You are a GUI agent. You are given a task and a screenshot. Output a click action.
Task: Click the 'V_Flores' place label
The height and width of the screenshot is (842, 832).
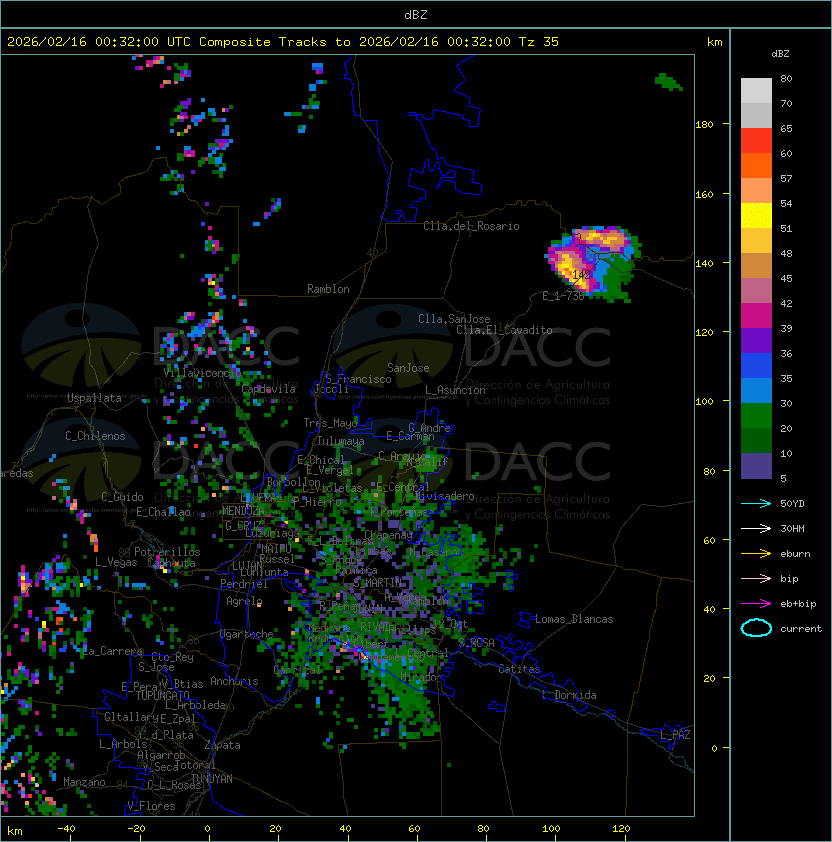[x=151, y=806]
